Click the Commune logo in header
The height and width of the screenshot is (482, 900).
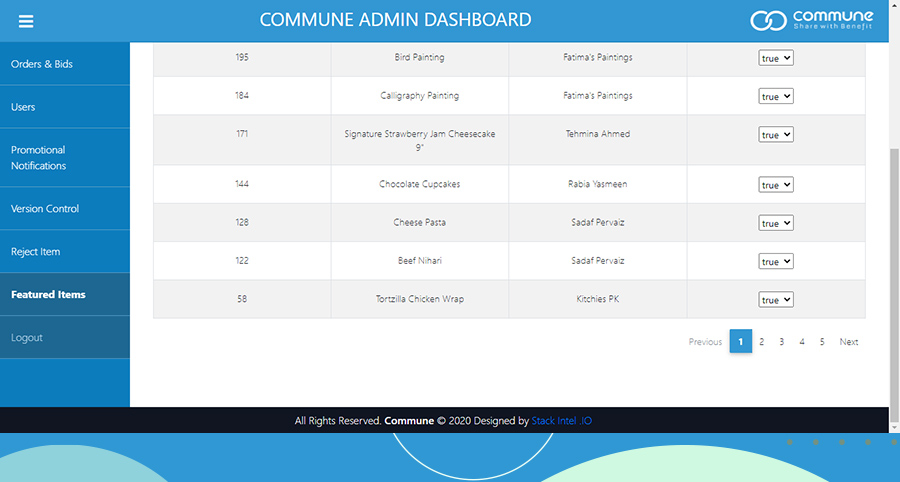coord(811,20)
